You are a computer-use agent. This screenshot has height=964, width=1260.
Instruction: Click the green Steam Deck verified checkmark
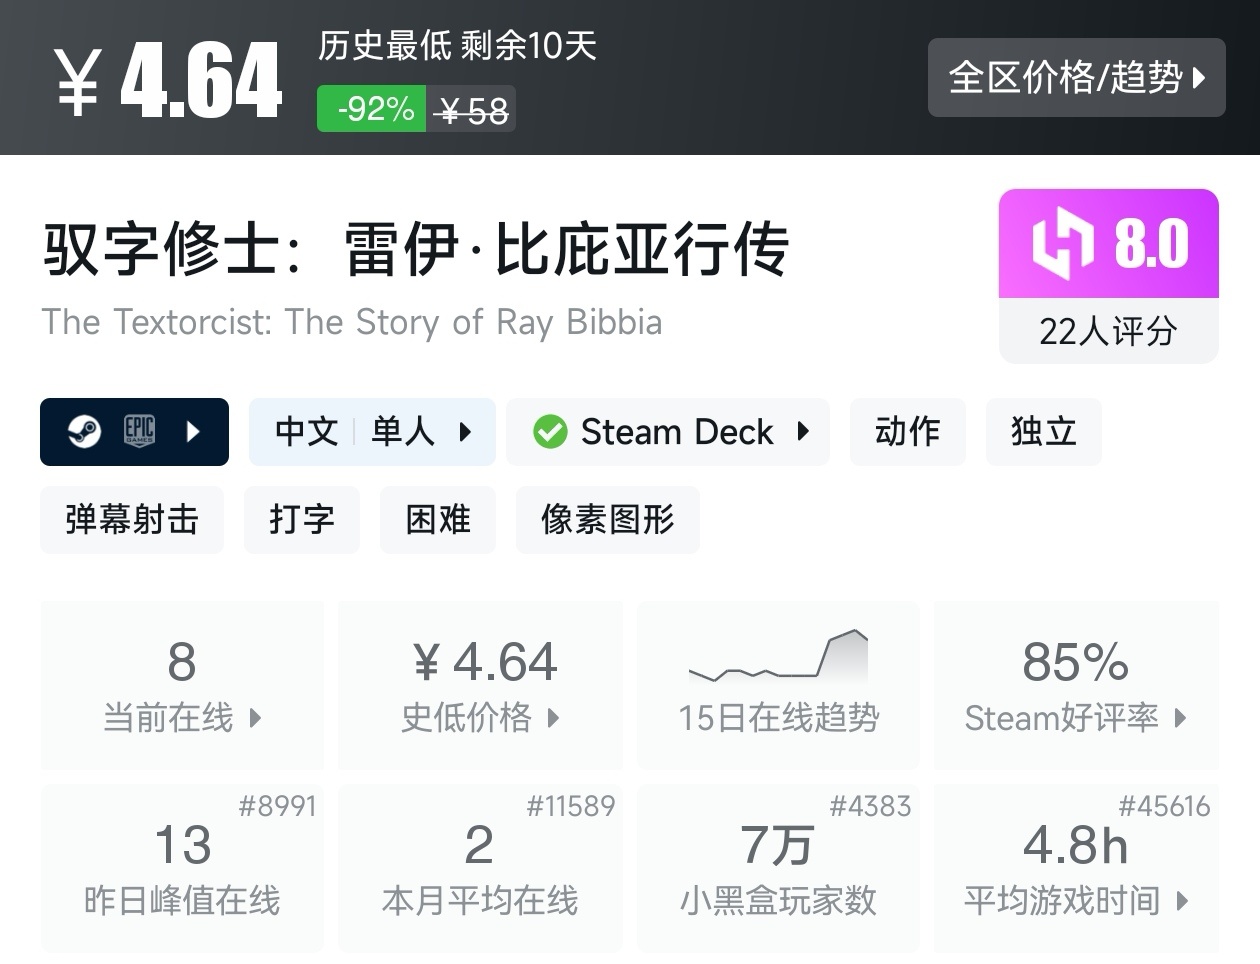[550, 432]
